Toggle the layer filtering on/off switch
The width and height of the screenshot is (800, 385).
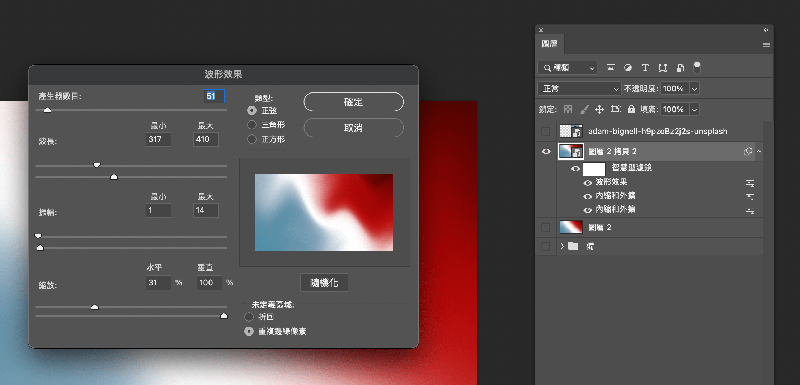click(x=697, y=67)
